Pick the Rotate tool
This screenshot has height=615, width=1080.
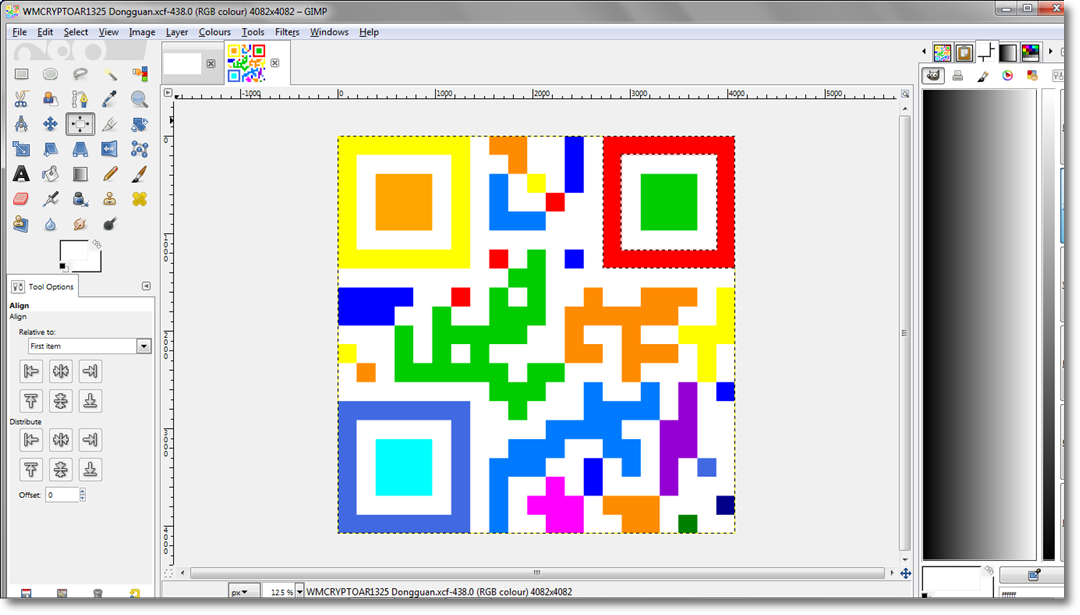[x=139, y=124]
